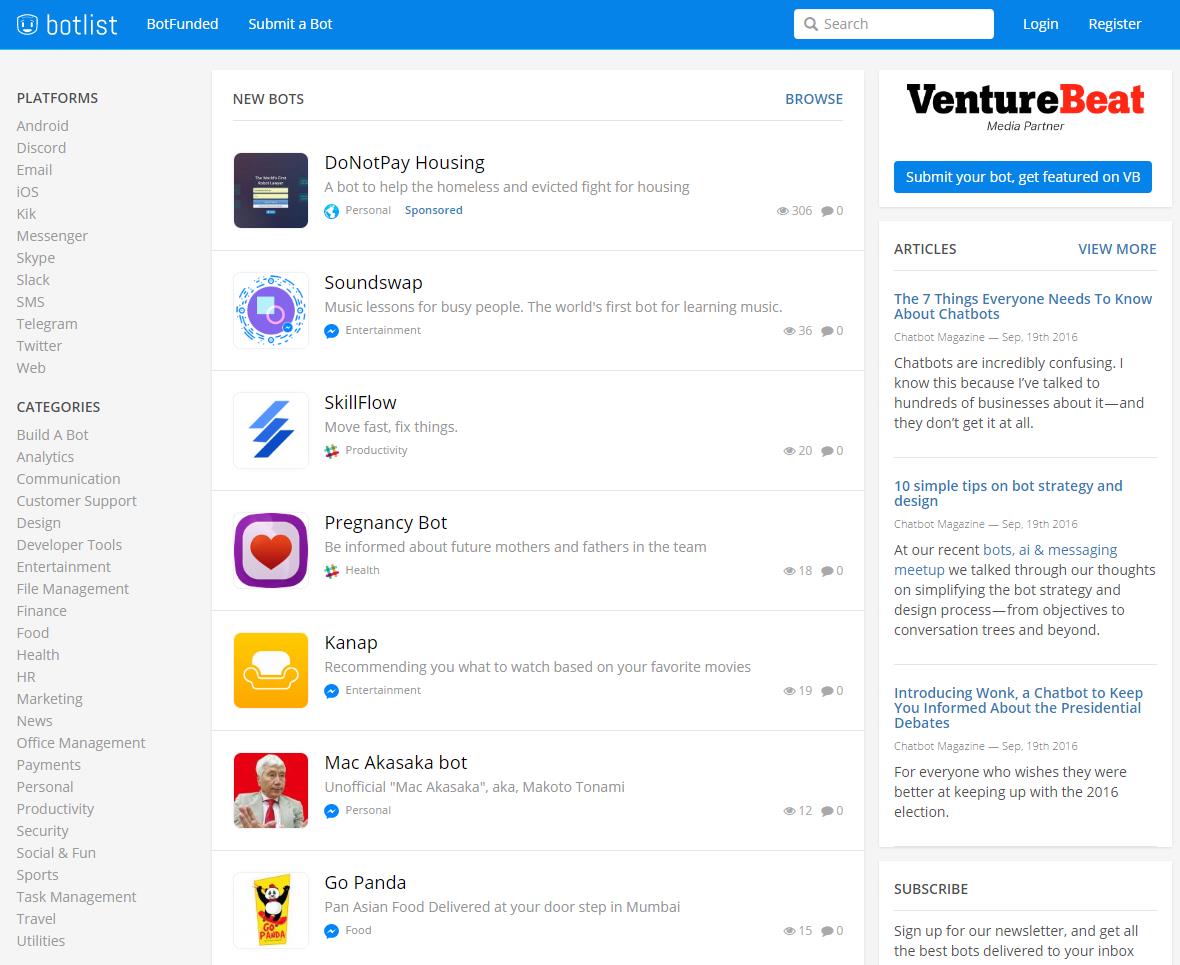Viewport: 1180px width, 965px height.
Task: Click the Kanap couch icon
Action: coord(270,670)
